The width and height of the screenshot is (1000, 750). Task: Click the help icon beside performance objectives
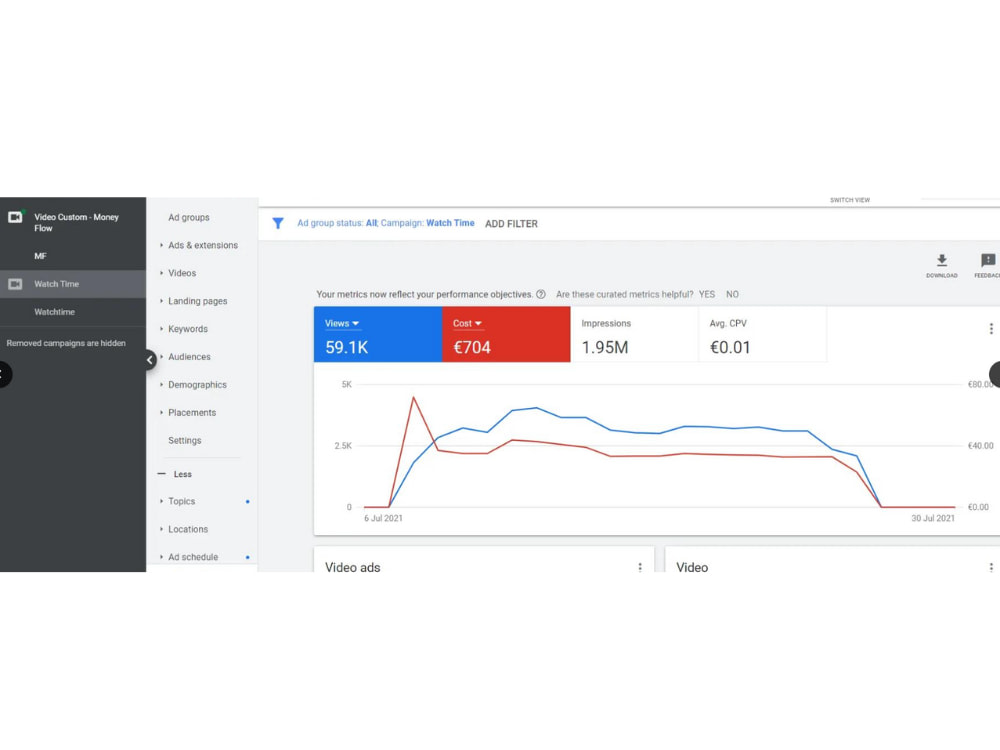(x=541, y=294)
